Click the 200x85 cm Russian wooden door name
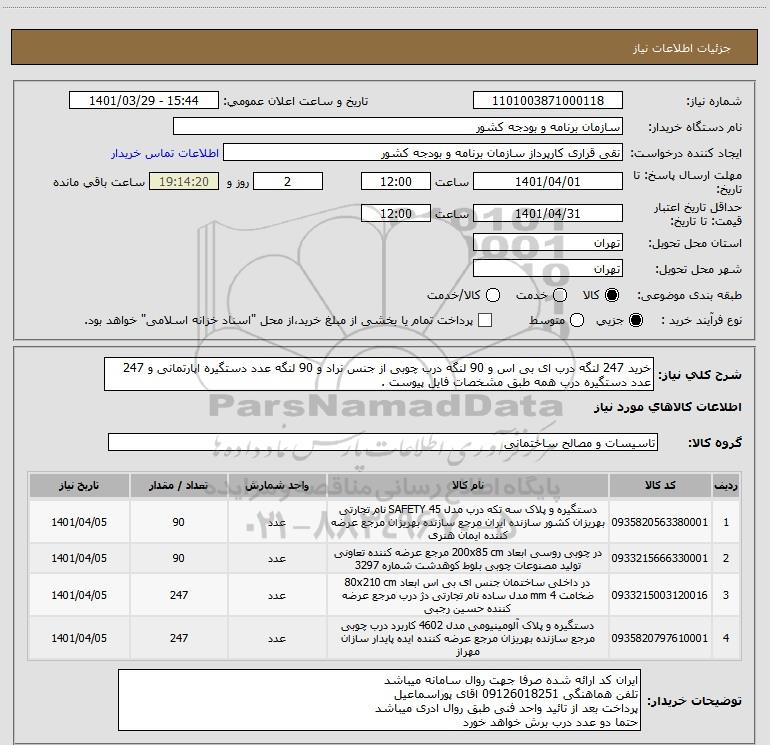Viewport: 770px width, 745px height. [468, 559]
